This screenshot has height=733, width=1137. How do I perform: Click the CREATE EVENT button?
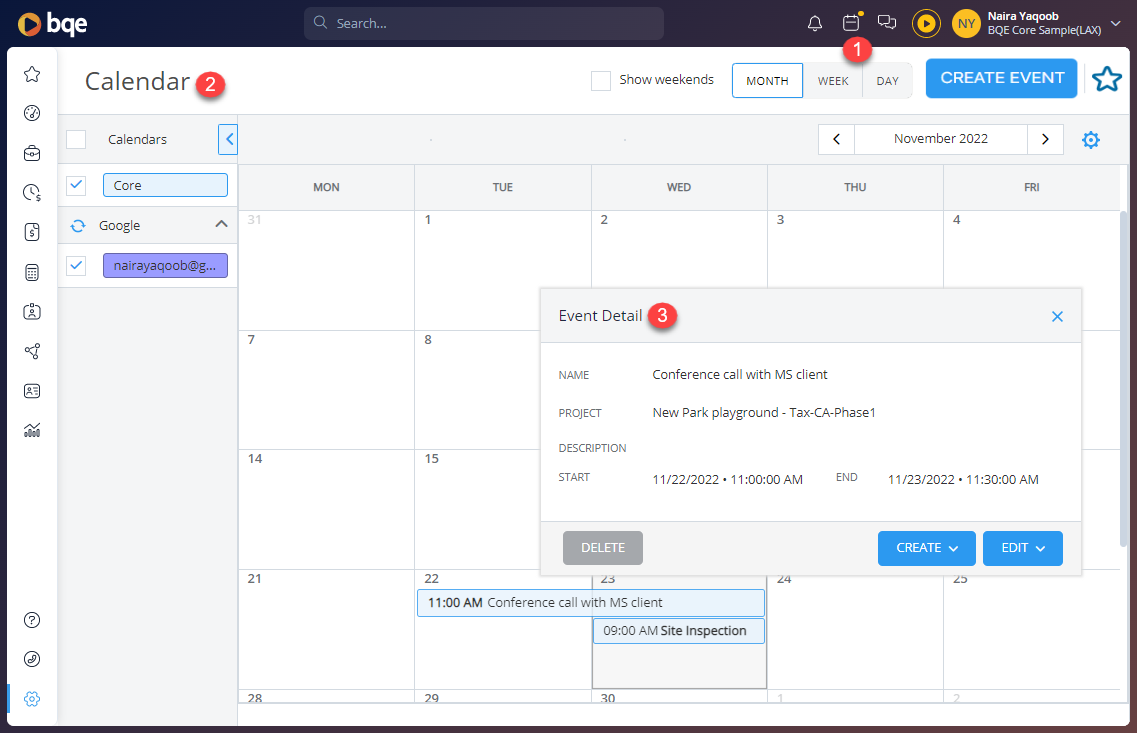tap(1001, 78)
